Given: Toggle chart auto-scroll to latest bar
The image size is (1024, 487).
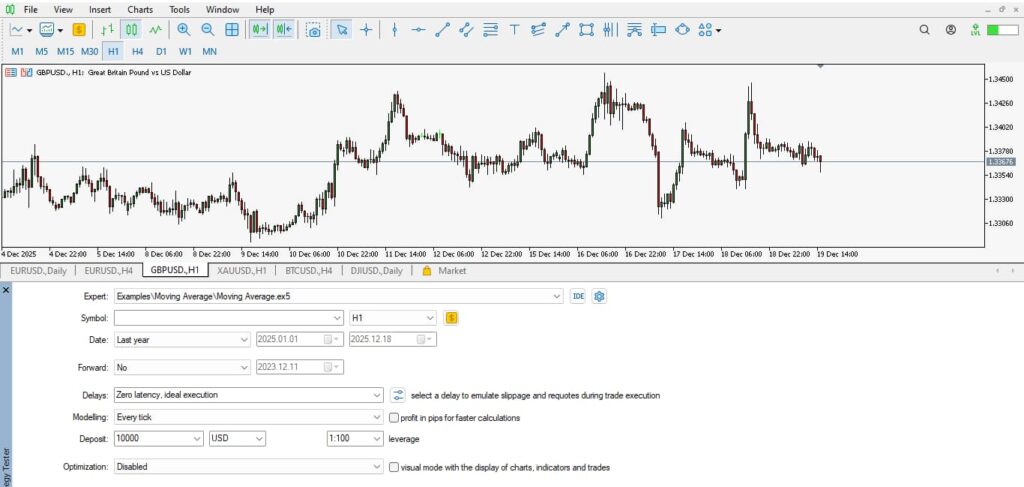Looking at the screenshot, I should pyautogui.click(x=260, y=30).
